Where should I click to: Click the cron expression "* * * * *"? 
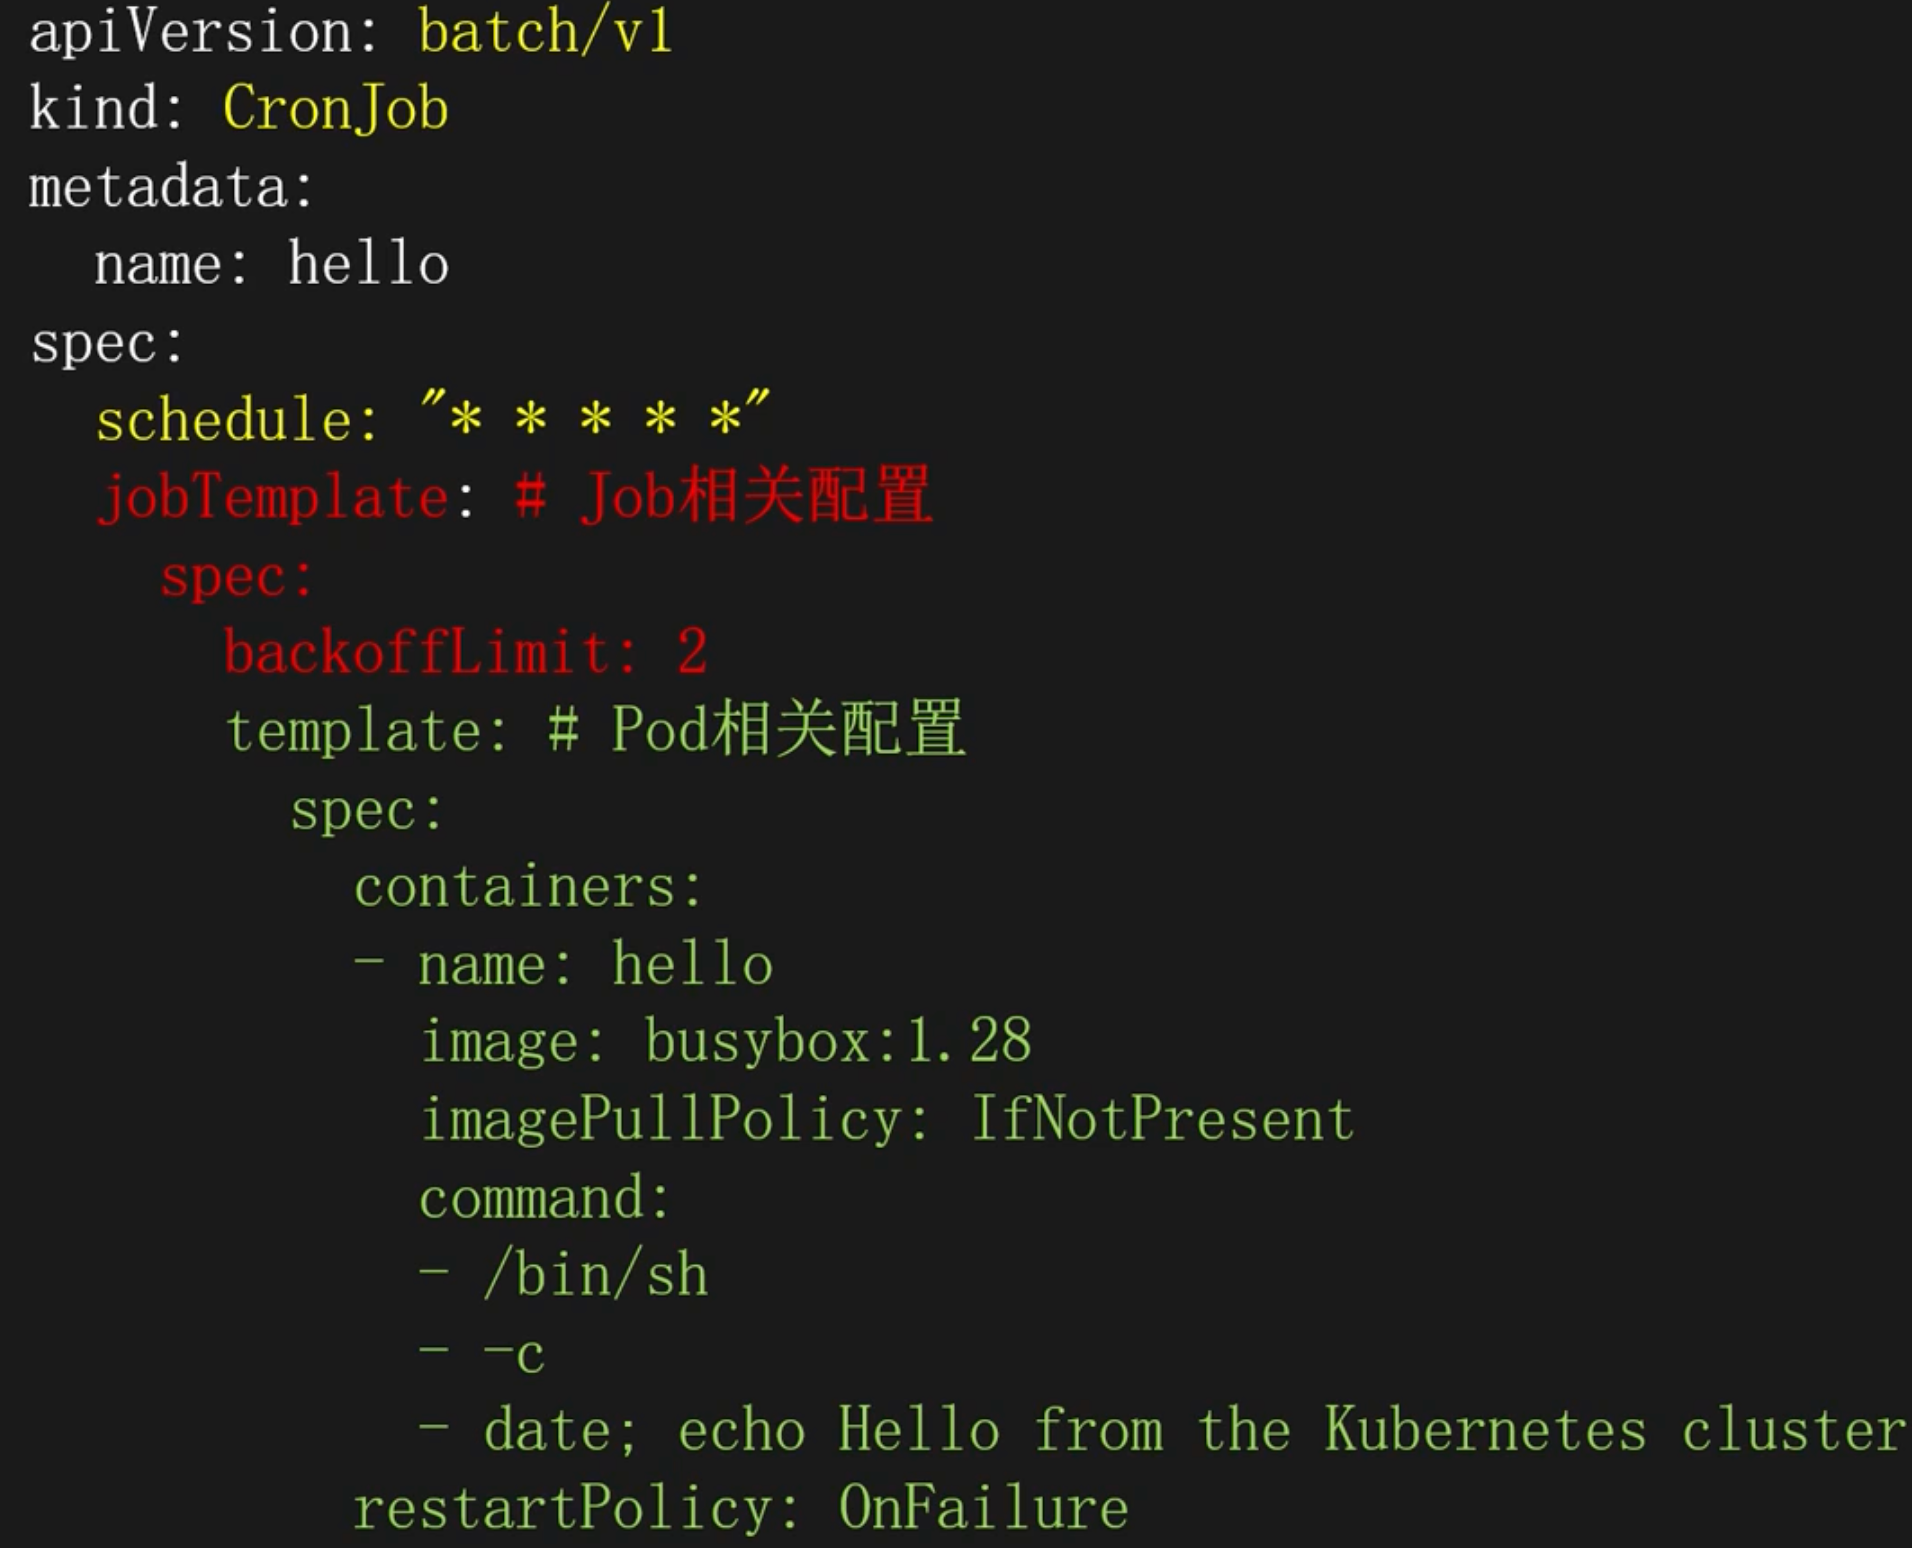tap(595, 416)
